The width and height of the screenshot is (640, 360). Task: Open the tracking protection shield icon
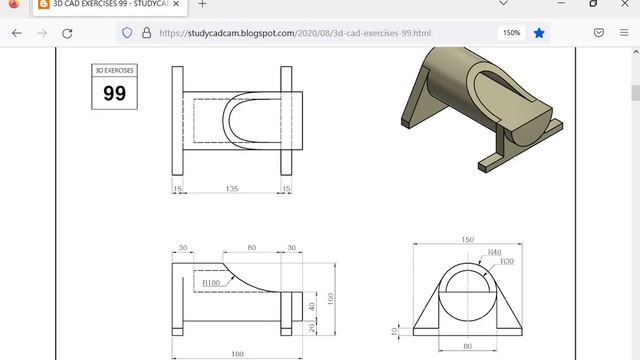[127, 33]
